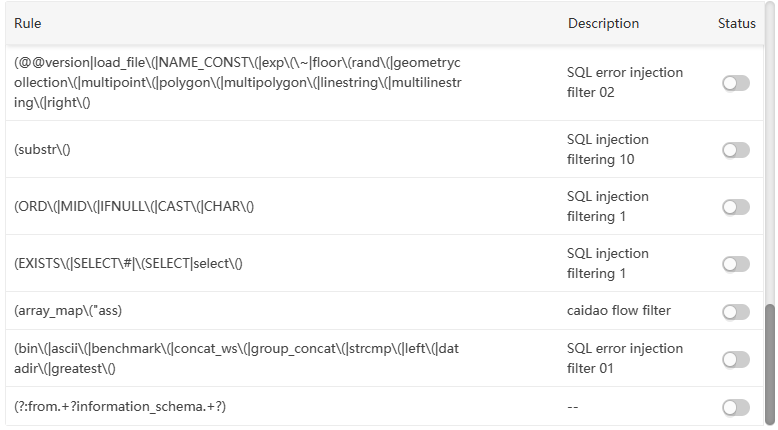Toggle the status switch for the substr rule
Image resolution: width=778 pixels, height=430 pixels.
(x=735, y=150)
